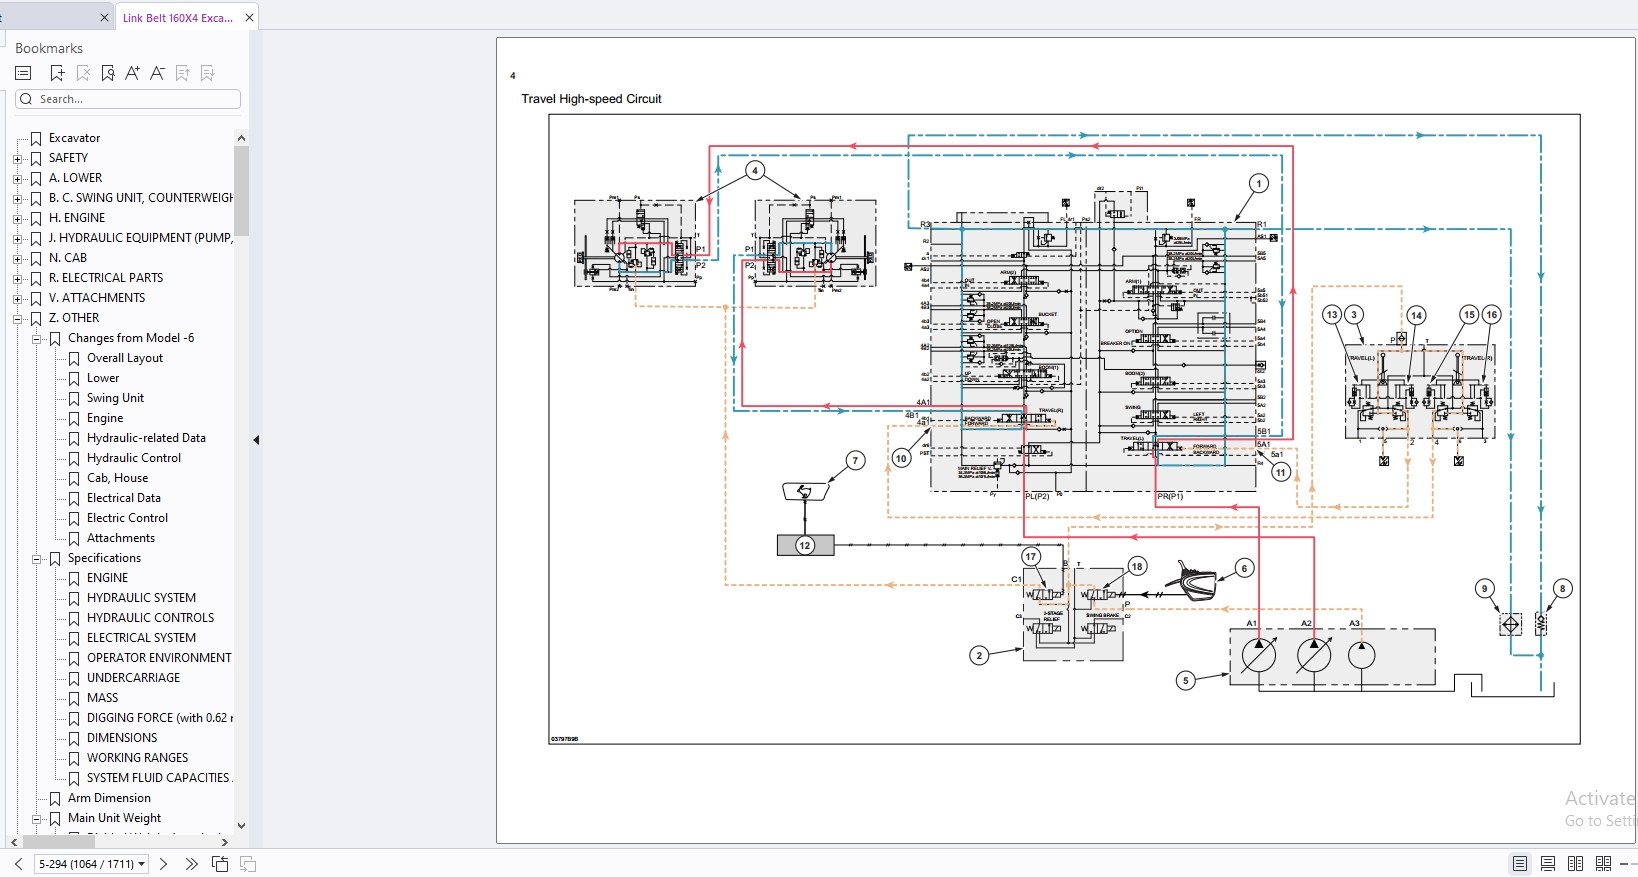Enable continuous scrolling page view
The image size is (1638, 877).
(1547, 864)
